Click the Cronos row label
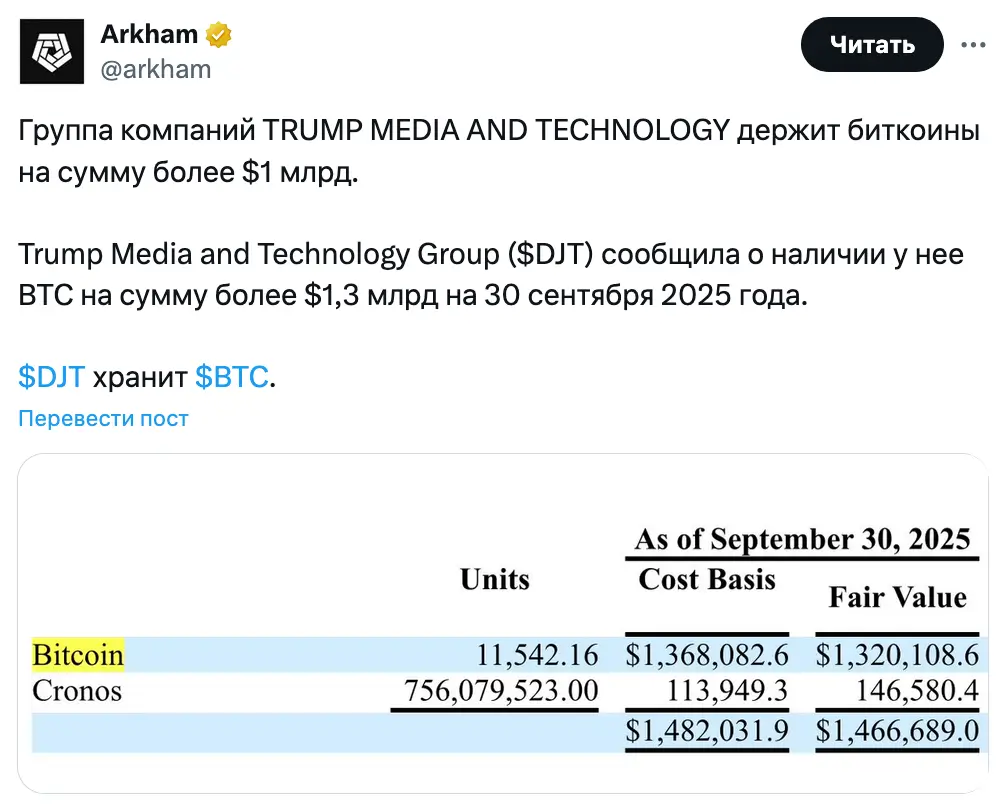This screenshot has width=1008, height=812. tap(77, 690)
